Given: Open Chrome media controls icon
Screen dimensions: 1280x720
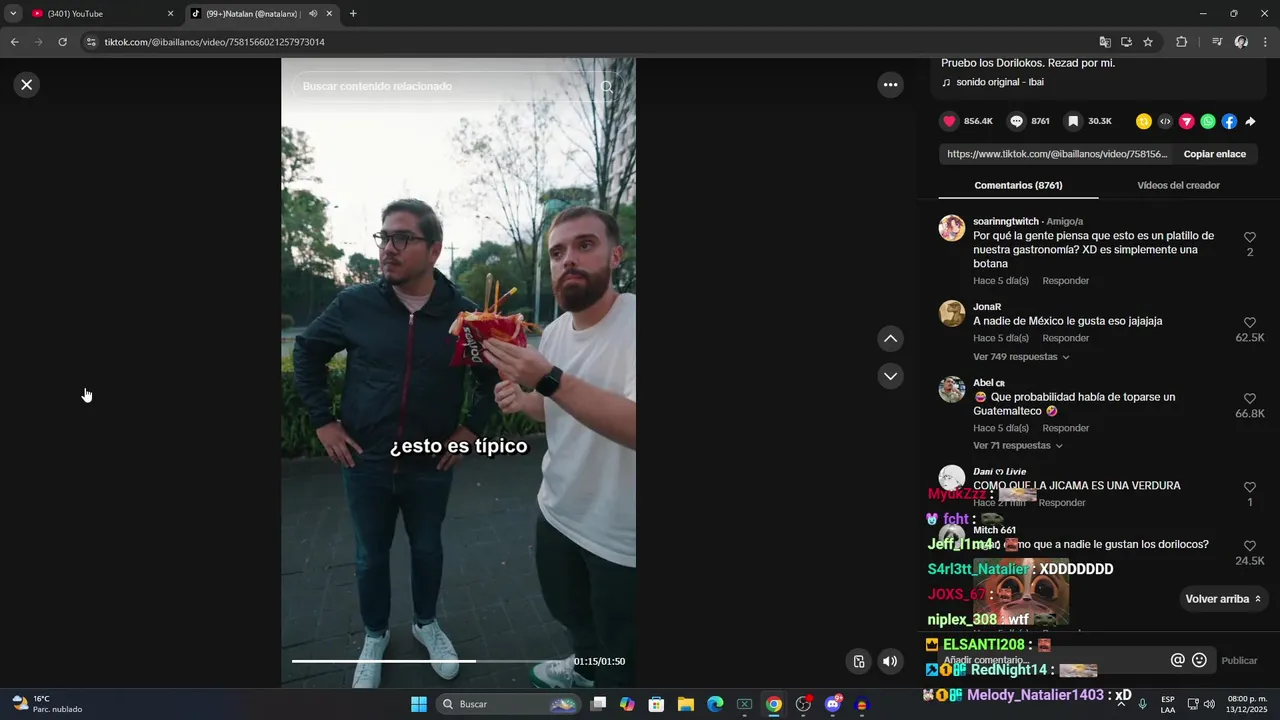Looking at the screenshot, I should click(x=1216, y=42).
